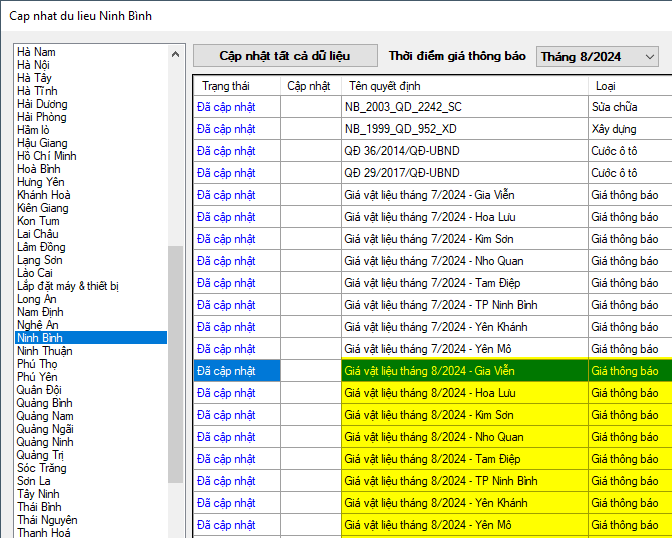Click the province list scroll up arrow
672x538 pixels.
click(x=176, y=54)
